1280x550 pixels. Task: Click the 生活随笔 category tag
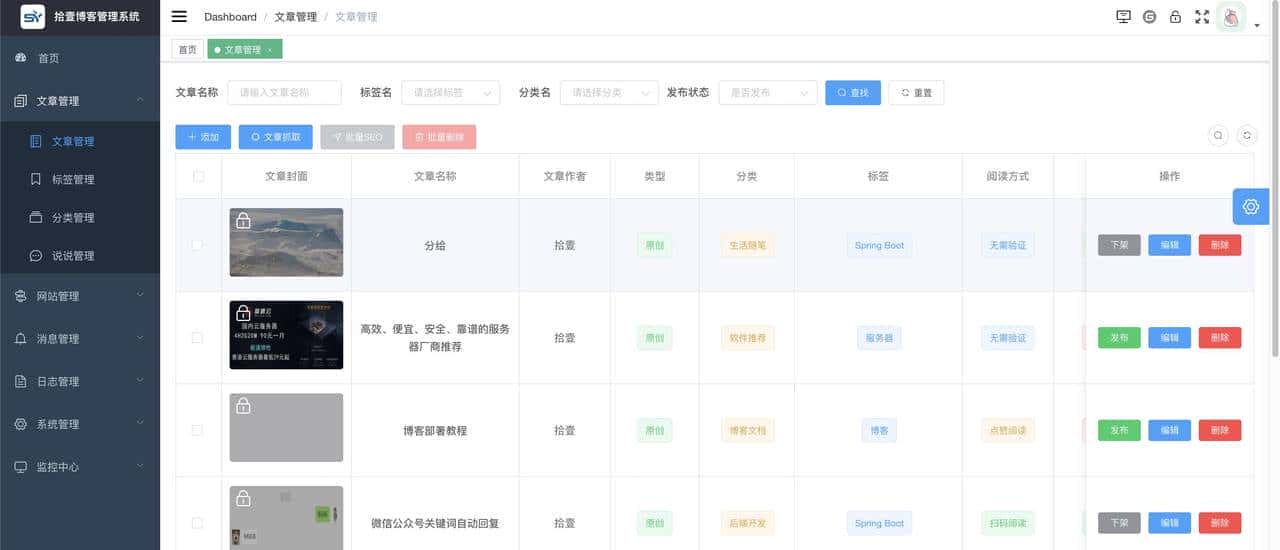(747, 245)
